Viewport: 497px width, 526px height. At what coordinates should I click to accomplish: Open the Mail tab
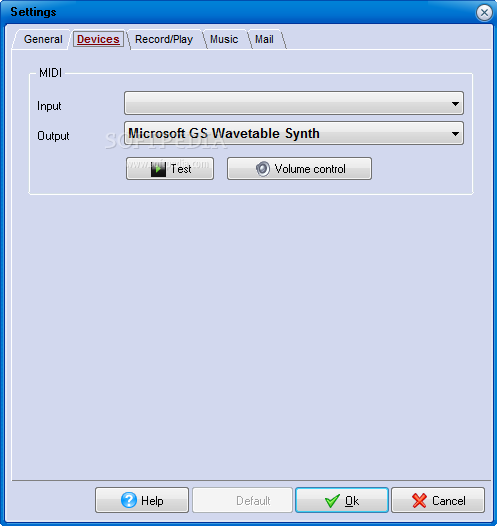pos(264,39)
